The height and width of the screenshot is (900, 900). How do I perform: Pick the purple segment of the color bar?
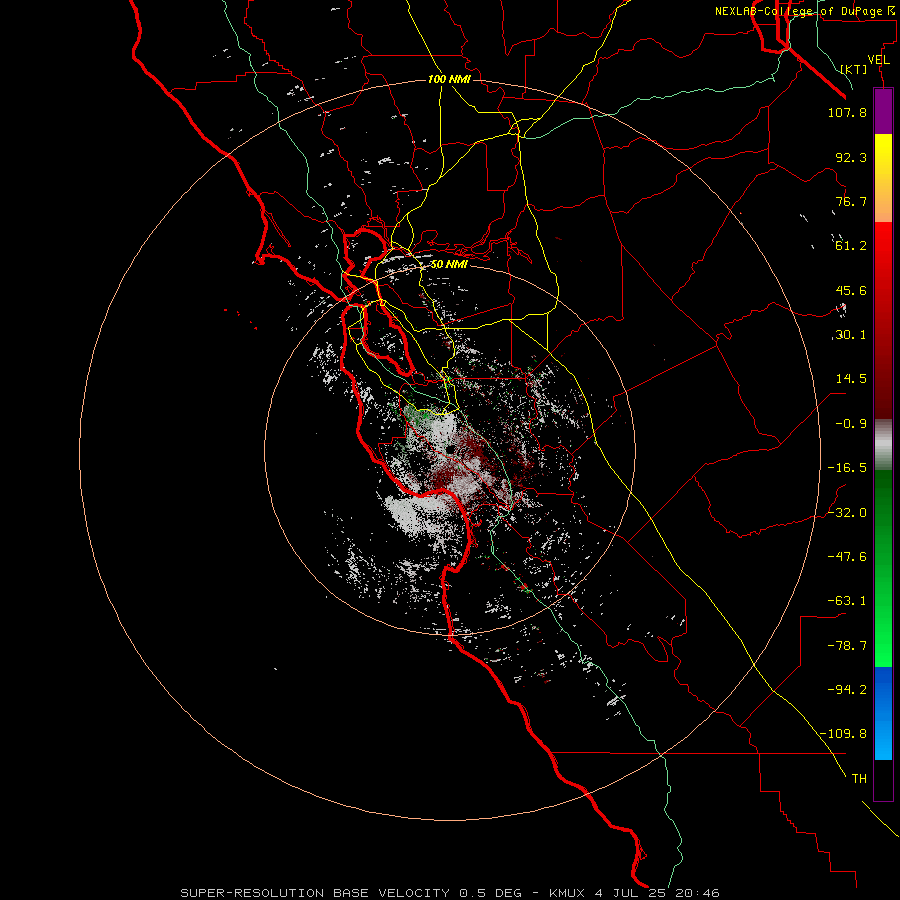click(883, 112)
